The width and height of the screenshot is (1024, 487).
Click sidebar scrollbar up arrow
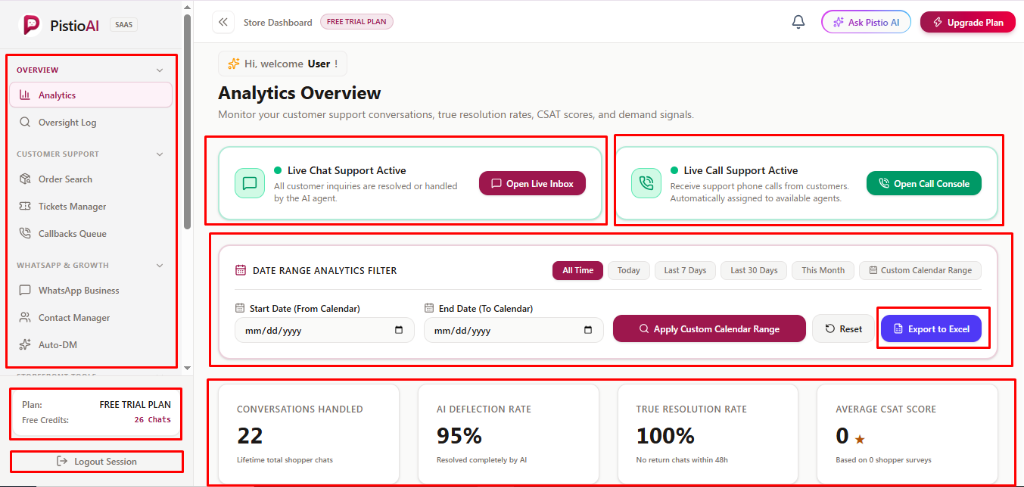pyautogui.click(x=187, y=6)
